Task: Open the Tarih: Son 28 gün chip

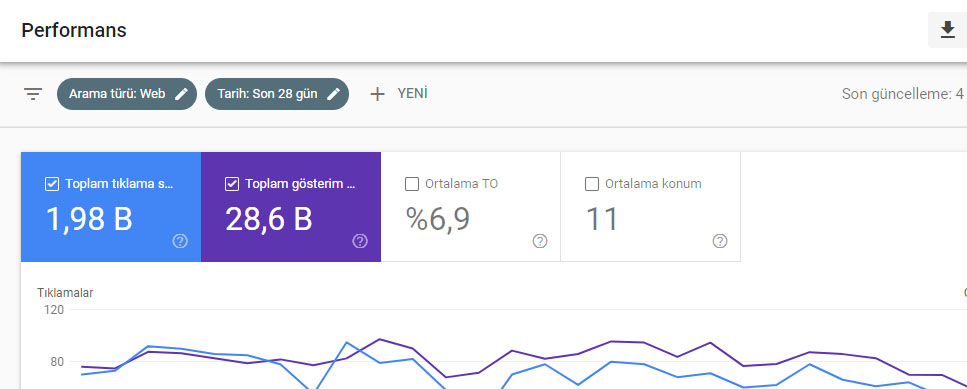Action: [277, 94]
